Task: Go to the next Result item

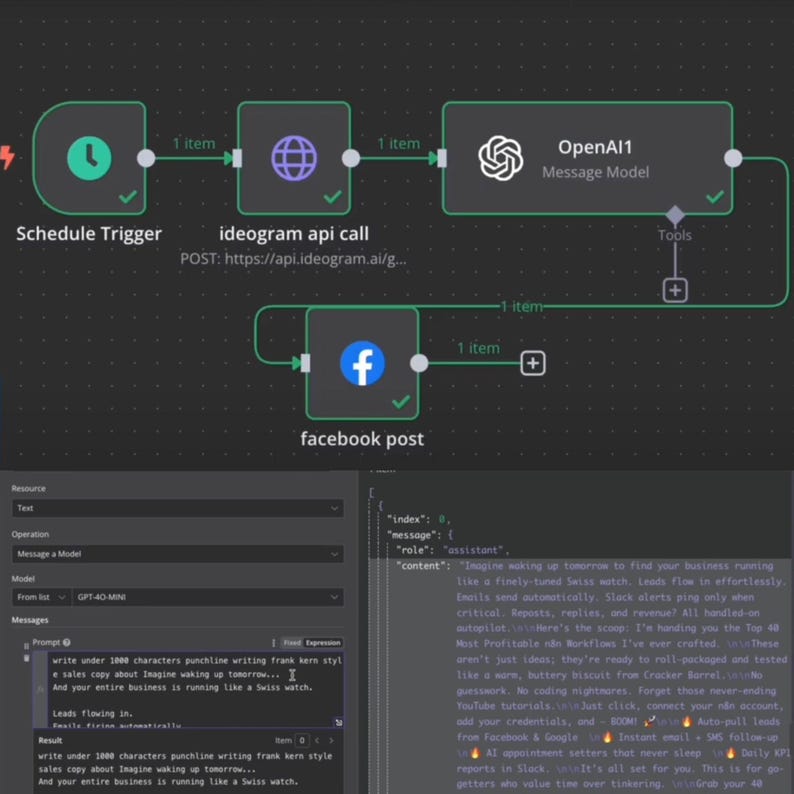Action: pos(331,740)
